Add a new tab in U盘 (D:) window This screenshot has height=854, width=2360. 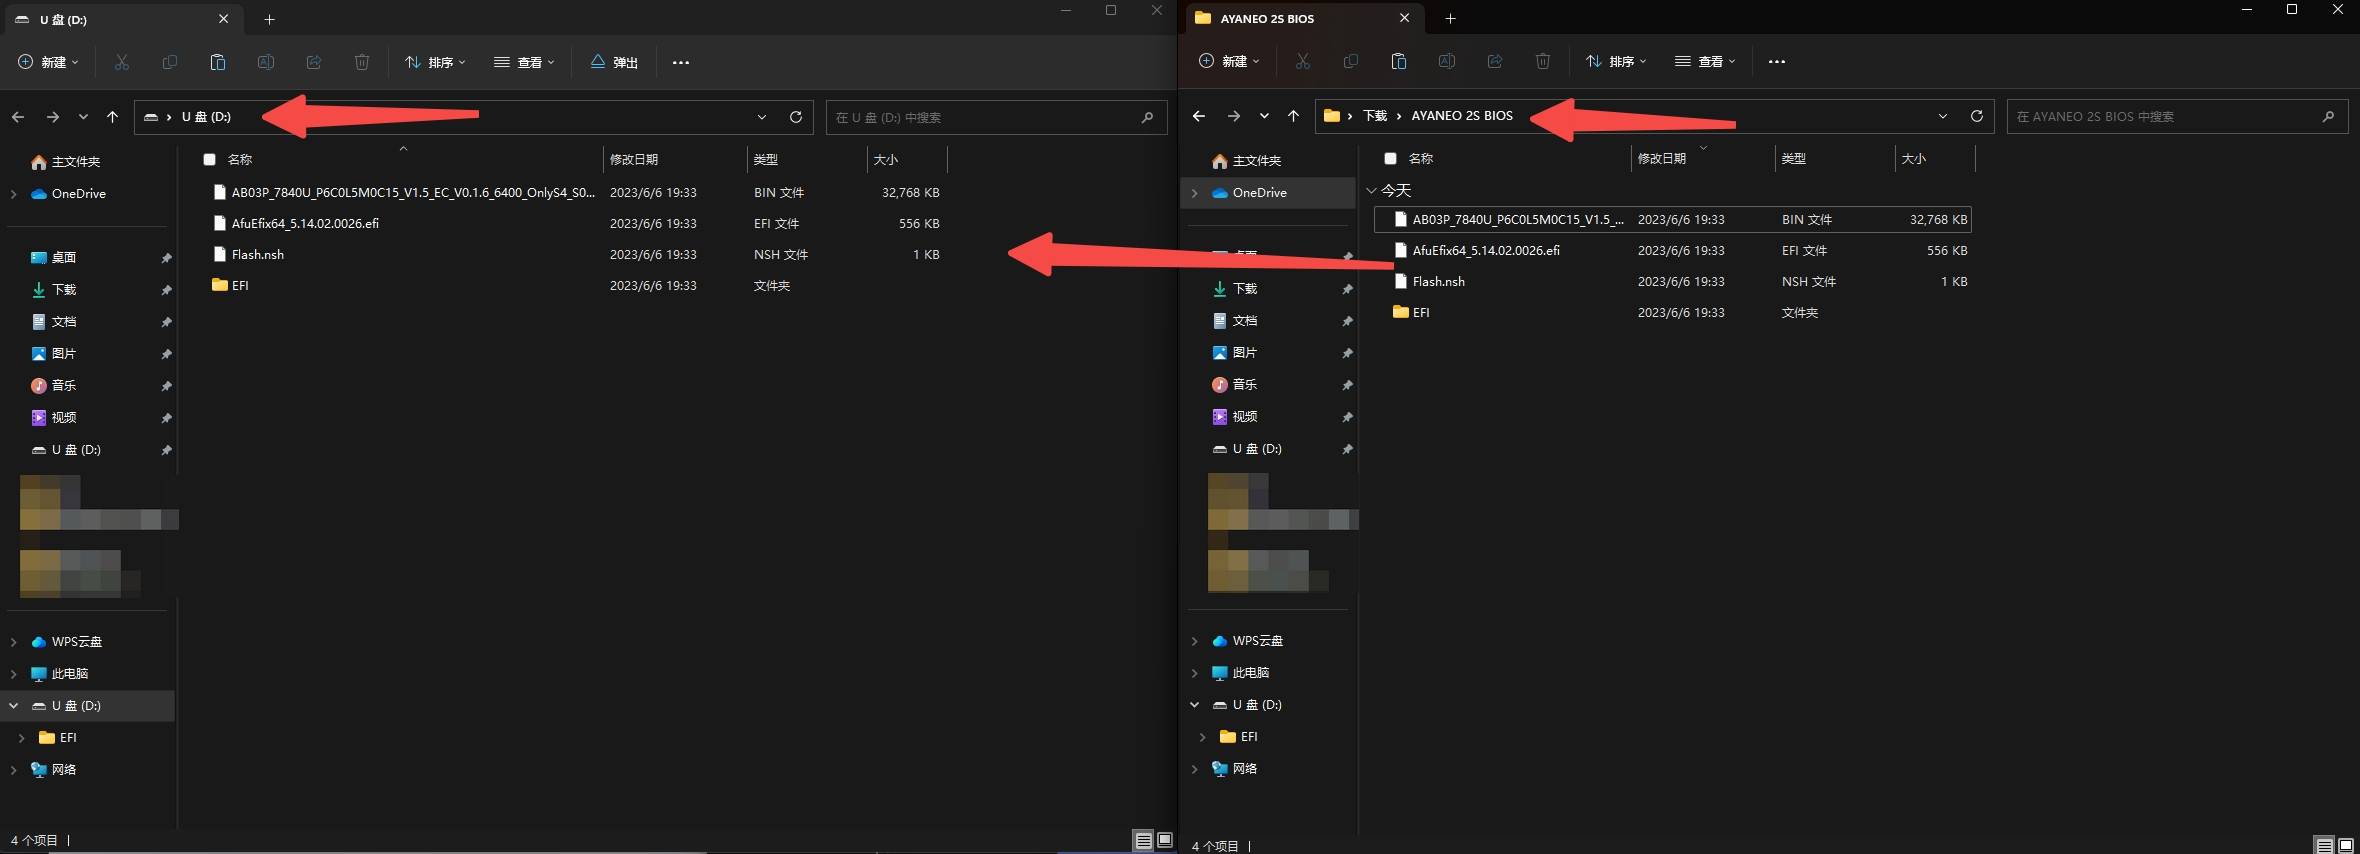tap(269, 19)
